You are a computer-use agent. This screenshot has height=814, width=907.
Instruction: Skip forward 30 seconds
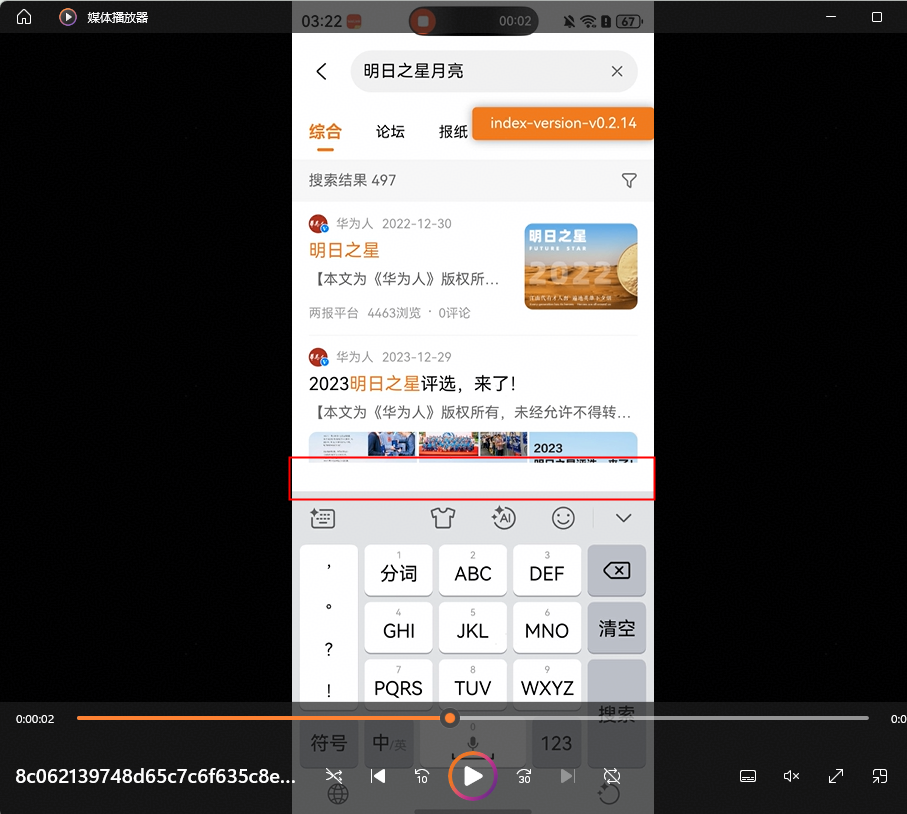coord(524,776)
